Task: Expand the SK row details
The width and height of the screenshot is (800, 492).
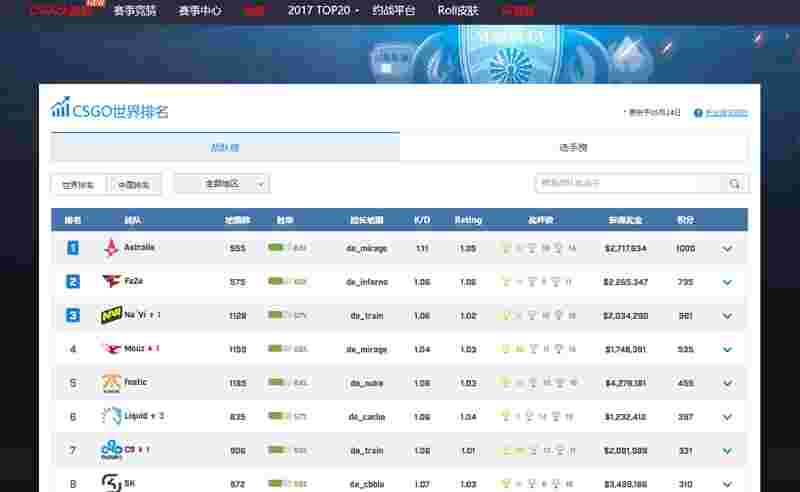Action: click(x=728, y=484)
